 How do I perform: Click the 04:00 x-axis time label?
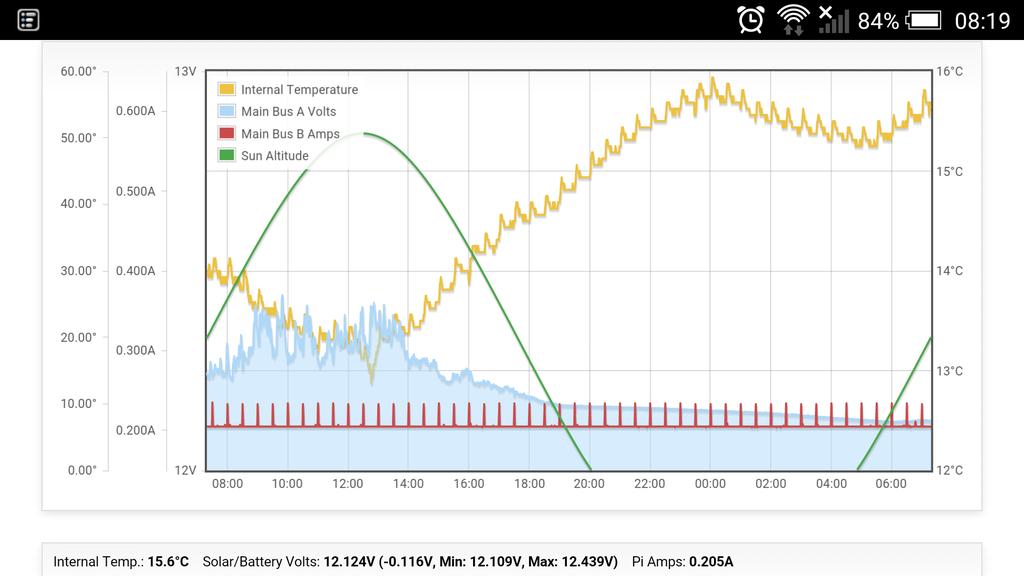[831, 484]
